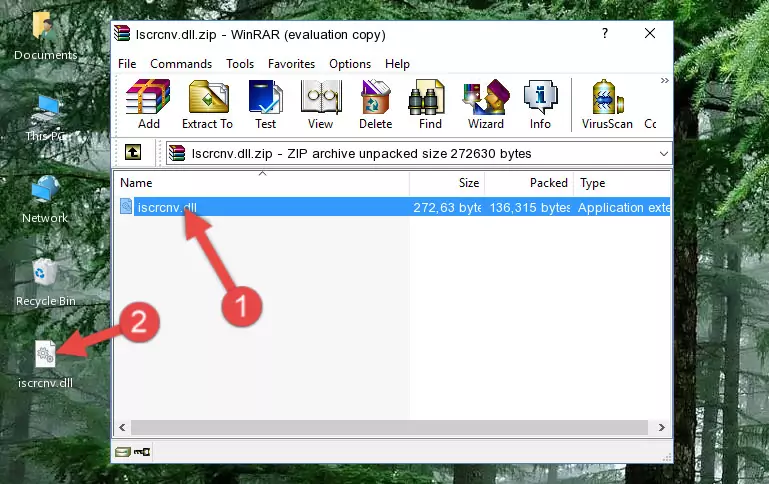This screenshot has height=484, width=769.
Task: Select the iscrcnv.dll file row
Action: tap(394, 207)
